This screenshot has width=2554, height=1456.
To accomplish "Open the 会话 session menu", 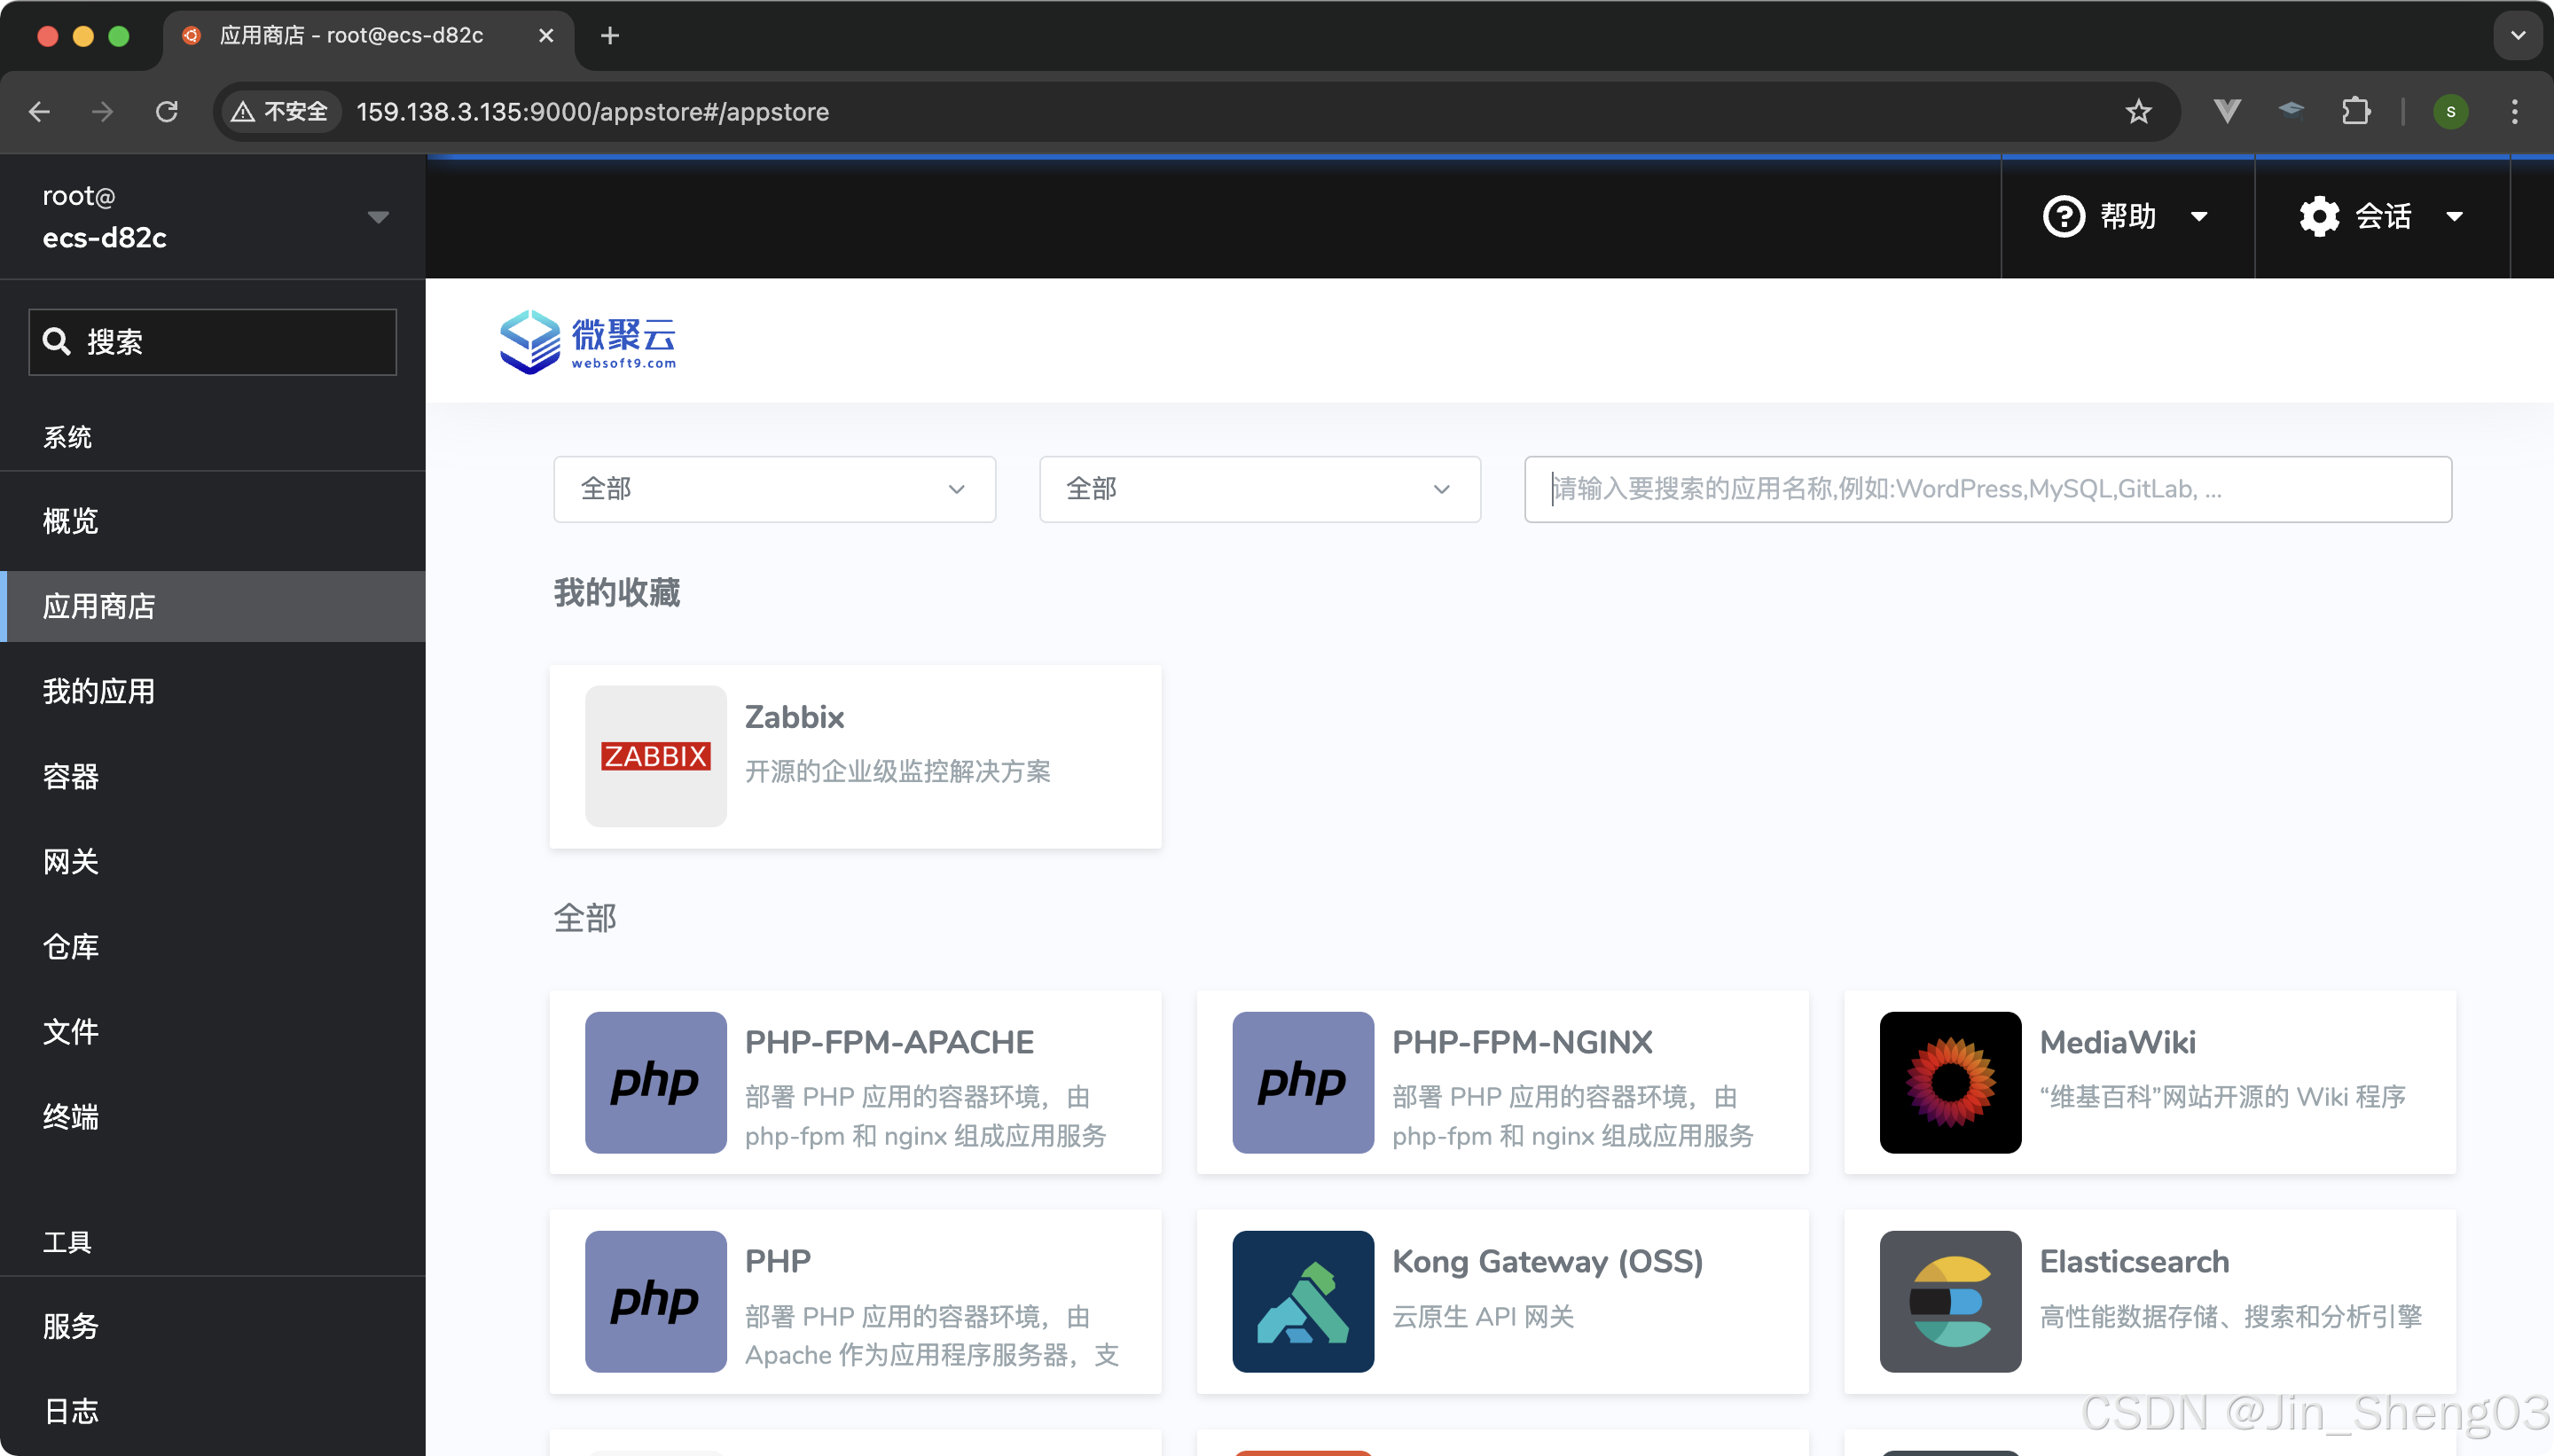I will click(2381, 217).
